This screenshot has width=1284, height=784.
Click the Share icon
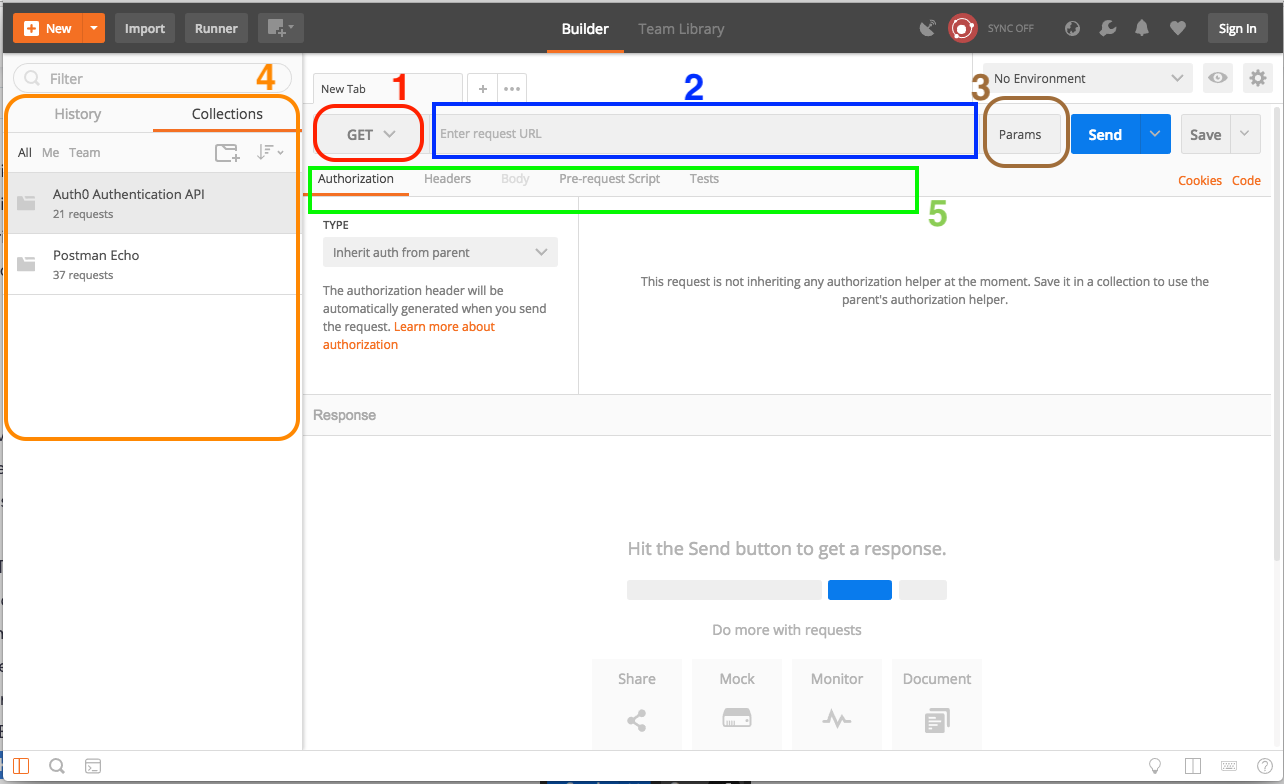[x=636, y=719]
